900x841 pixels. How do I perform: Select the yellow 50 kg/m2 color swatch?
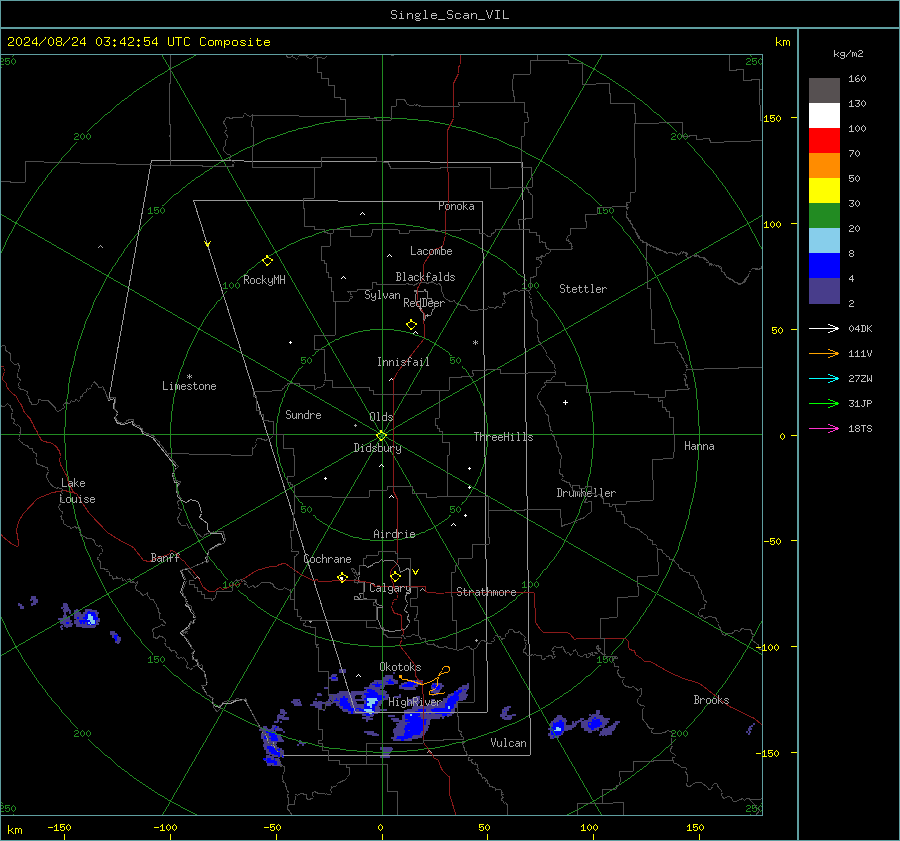[x=824, y=191]
